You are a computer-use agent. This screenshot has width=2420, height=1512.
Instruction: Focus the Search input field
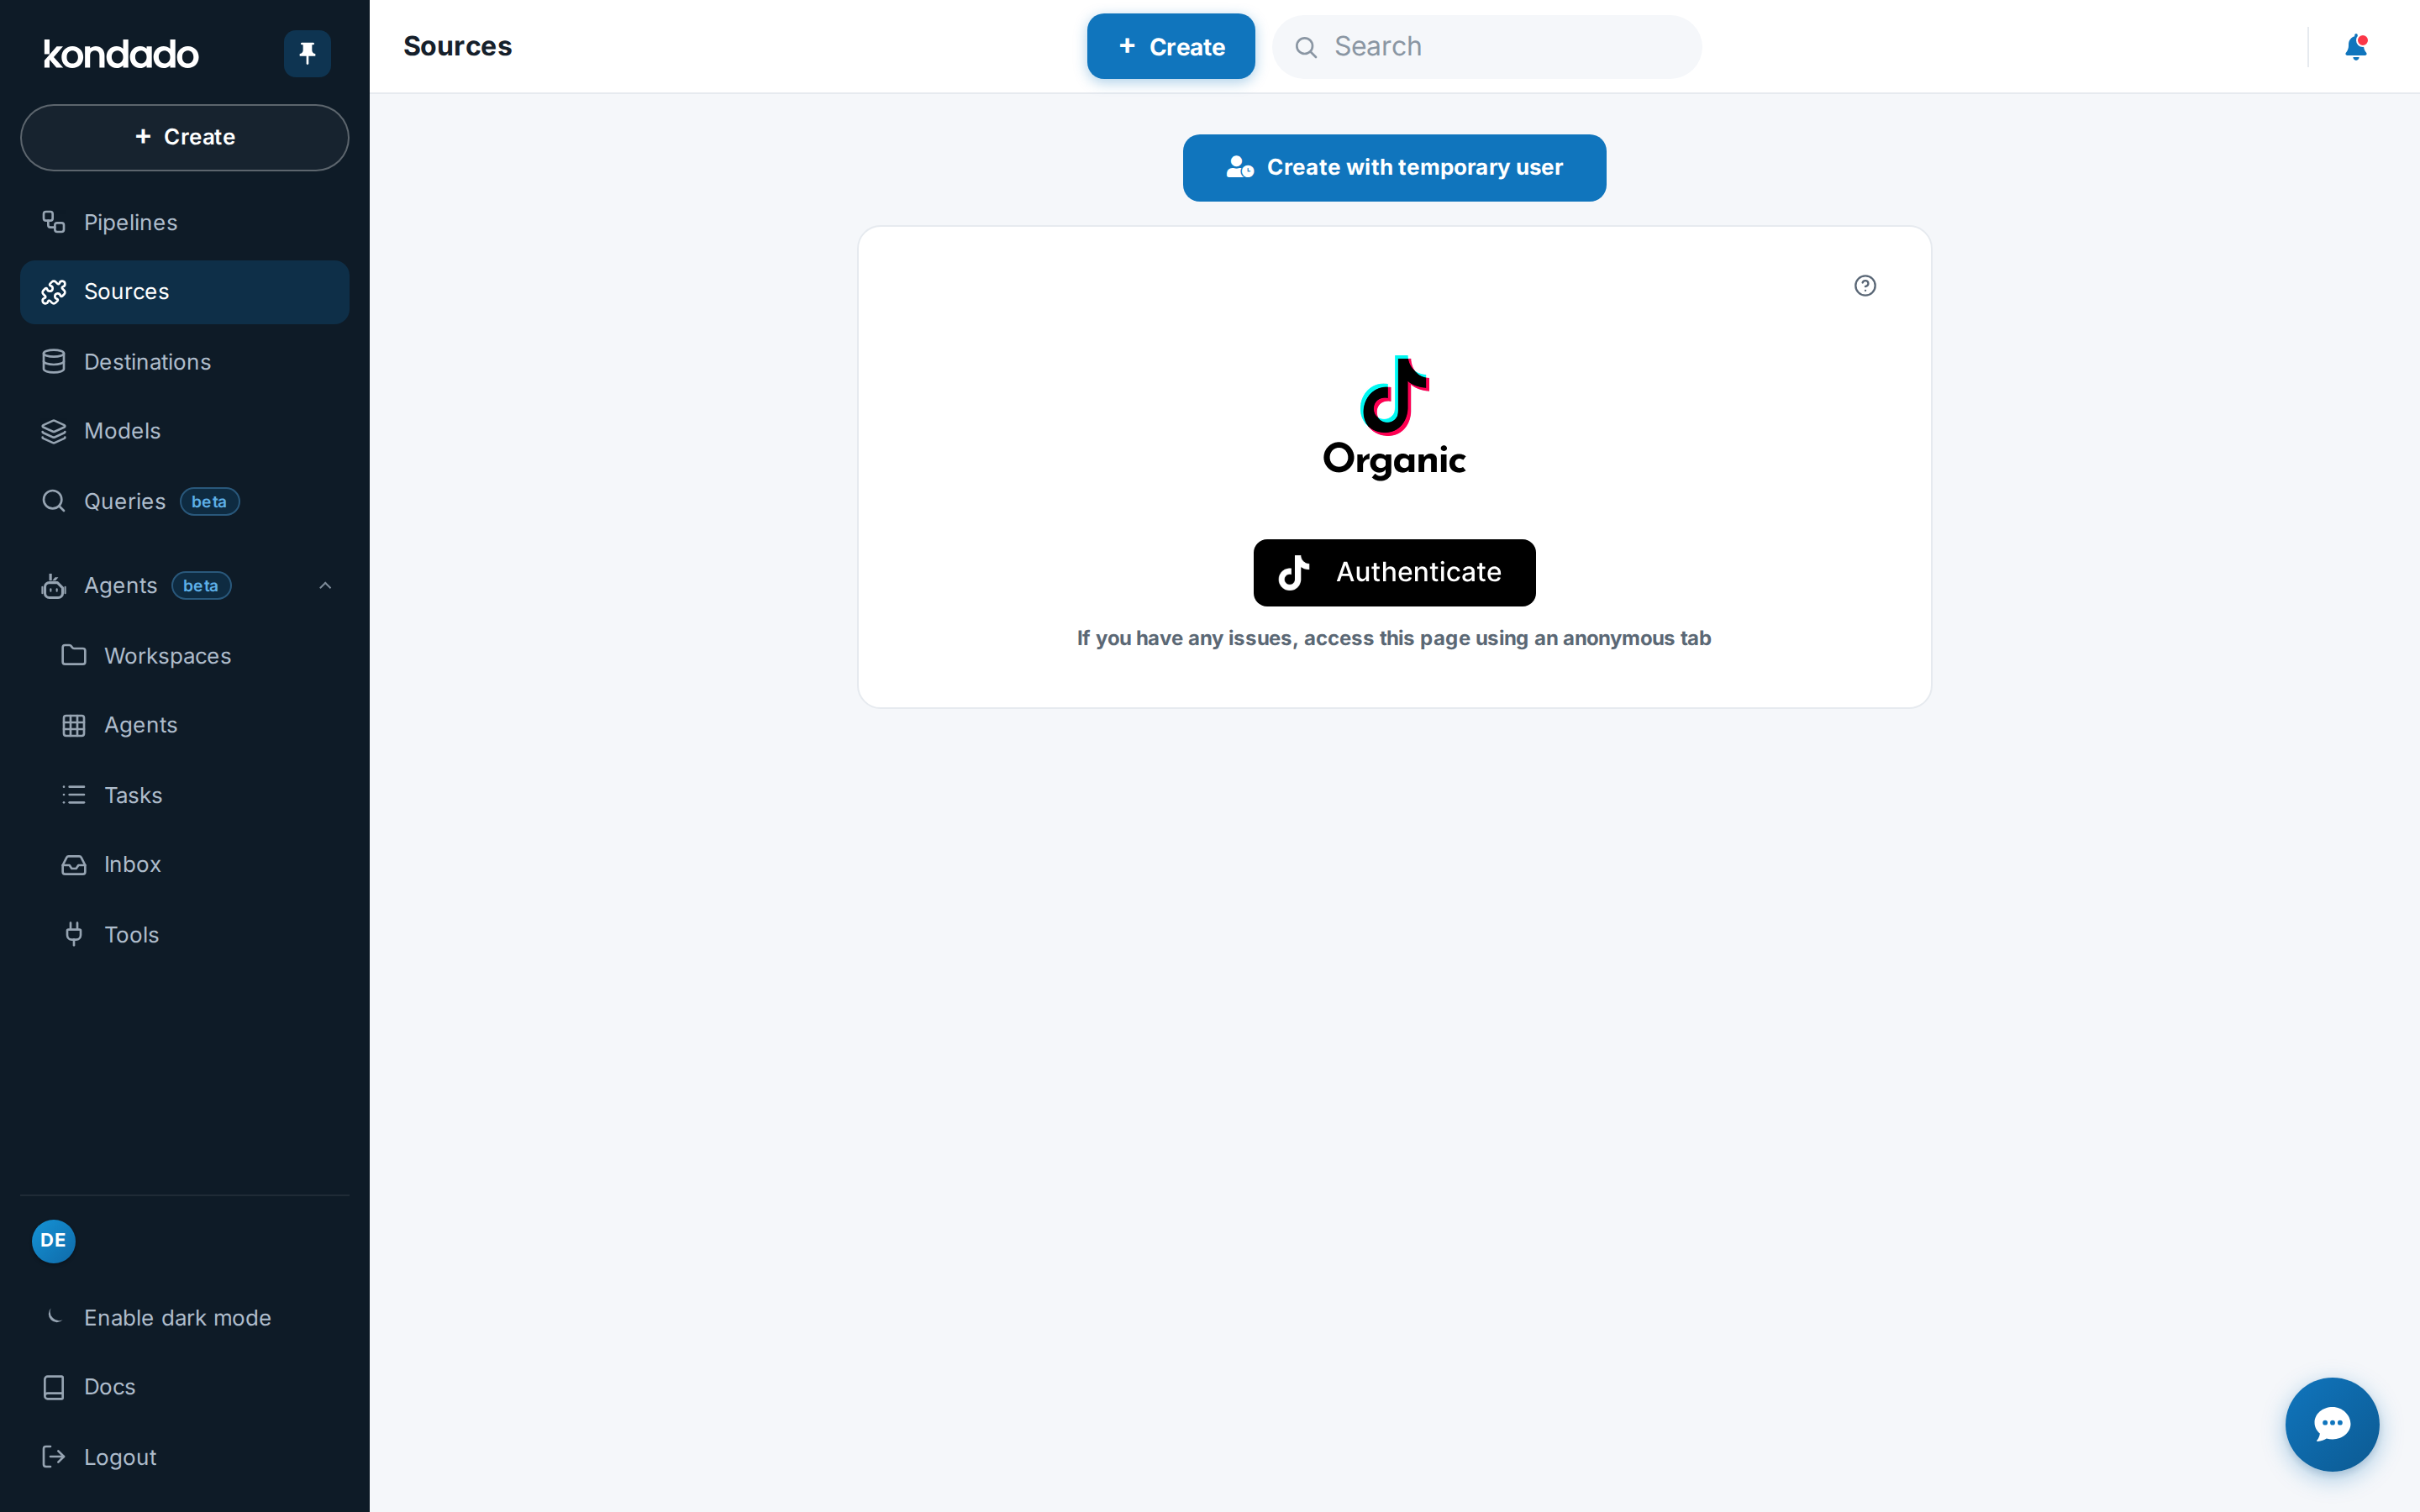click(x=1487, y=47)
